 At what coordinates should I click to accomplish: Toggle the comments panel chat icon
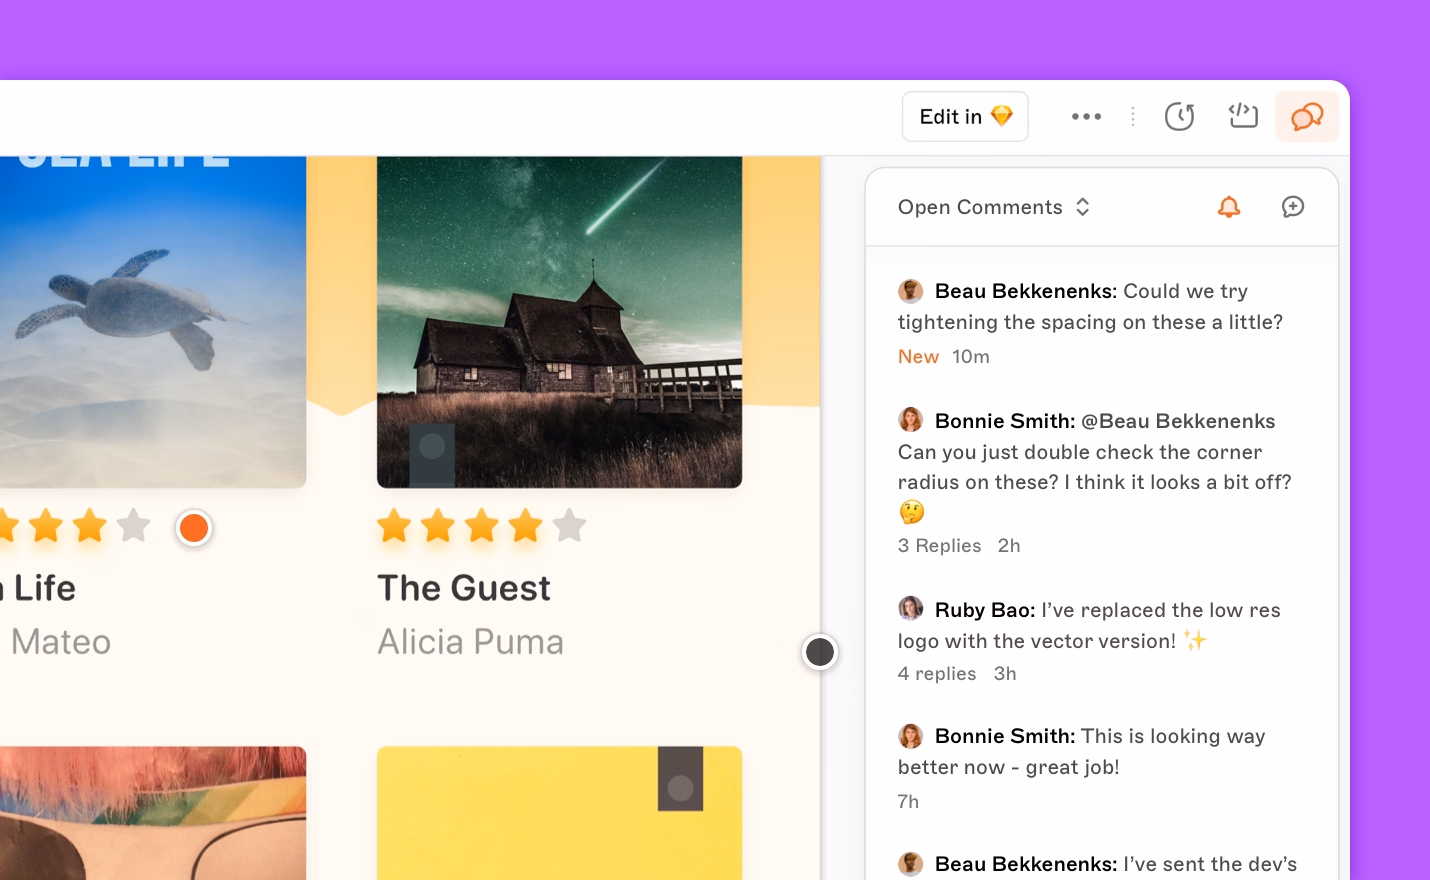pyautogui.click(x=1307, y=117)
